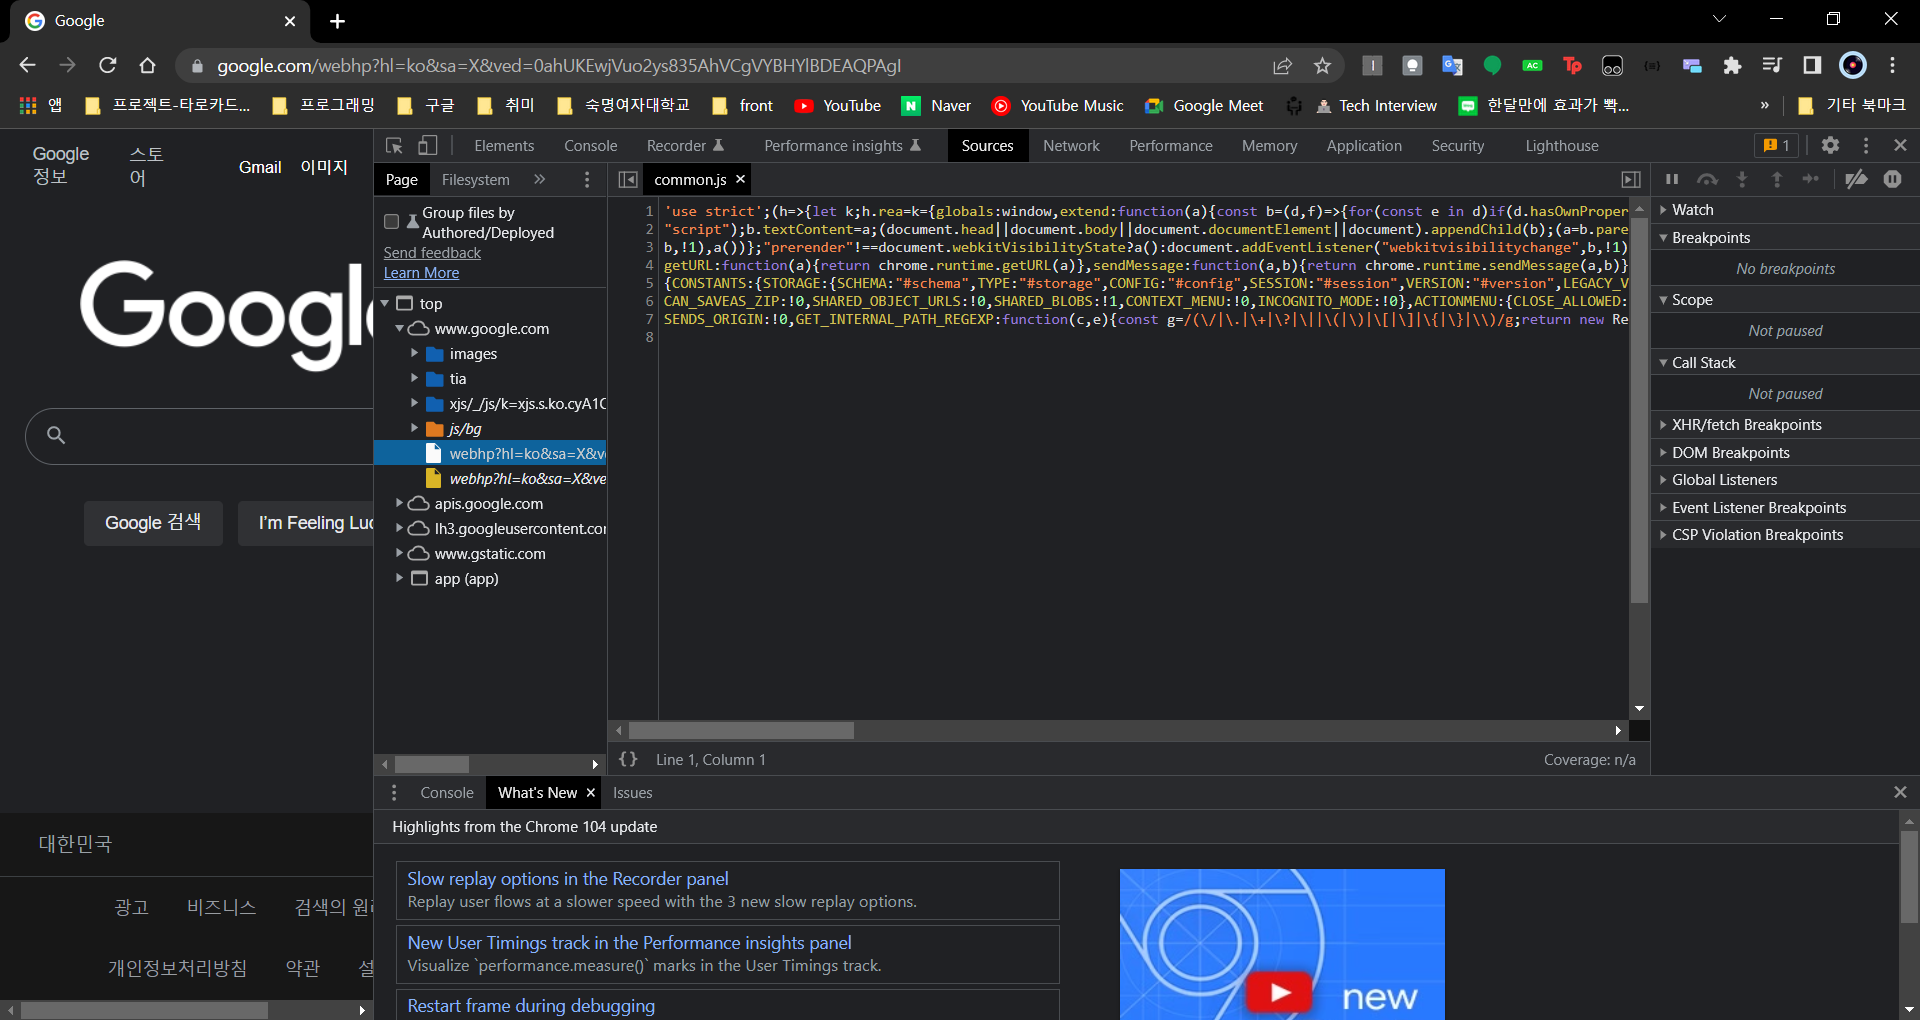Toggle the device toolbar icon
The image size is (1920, 1020).
427,146
